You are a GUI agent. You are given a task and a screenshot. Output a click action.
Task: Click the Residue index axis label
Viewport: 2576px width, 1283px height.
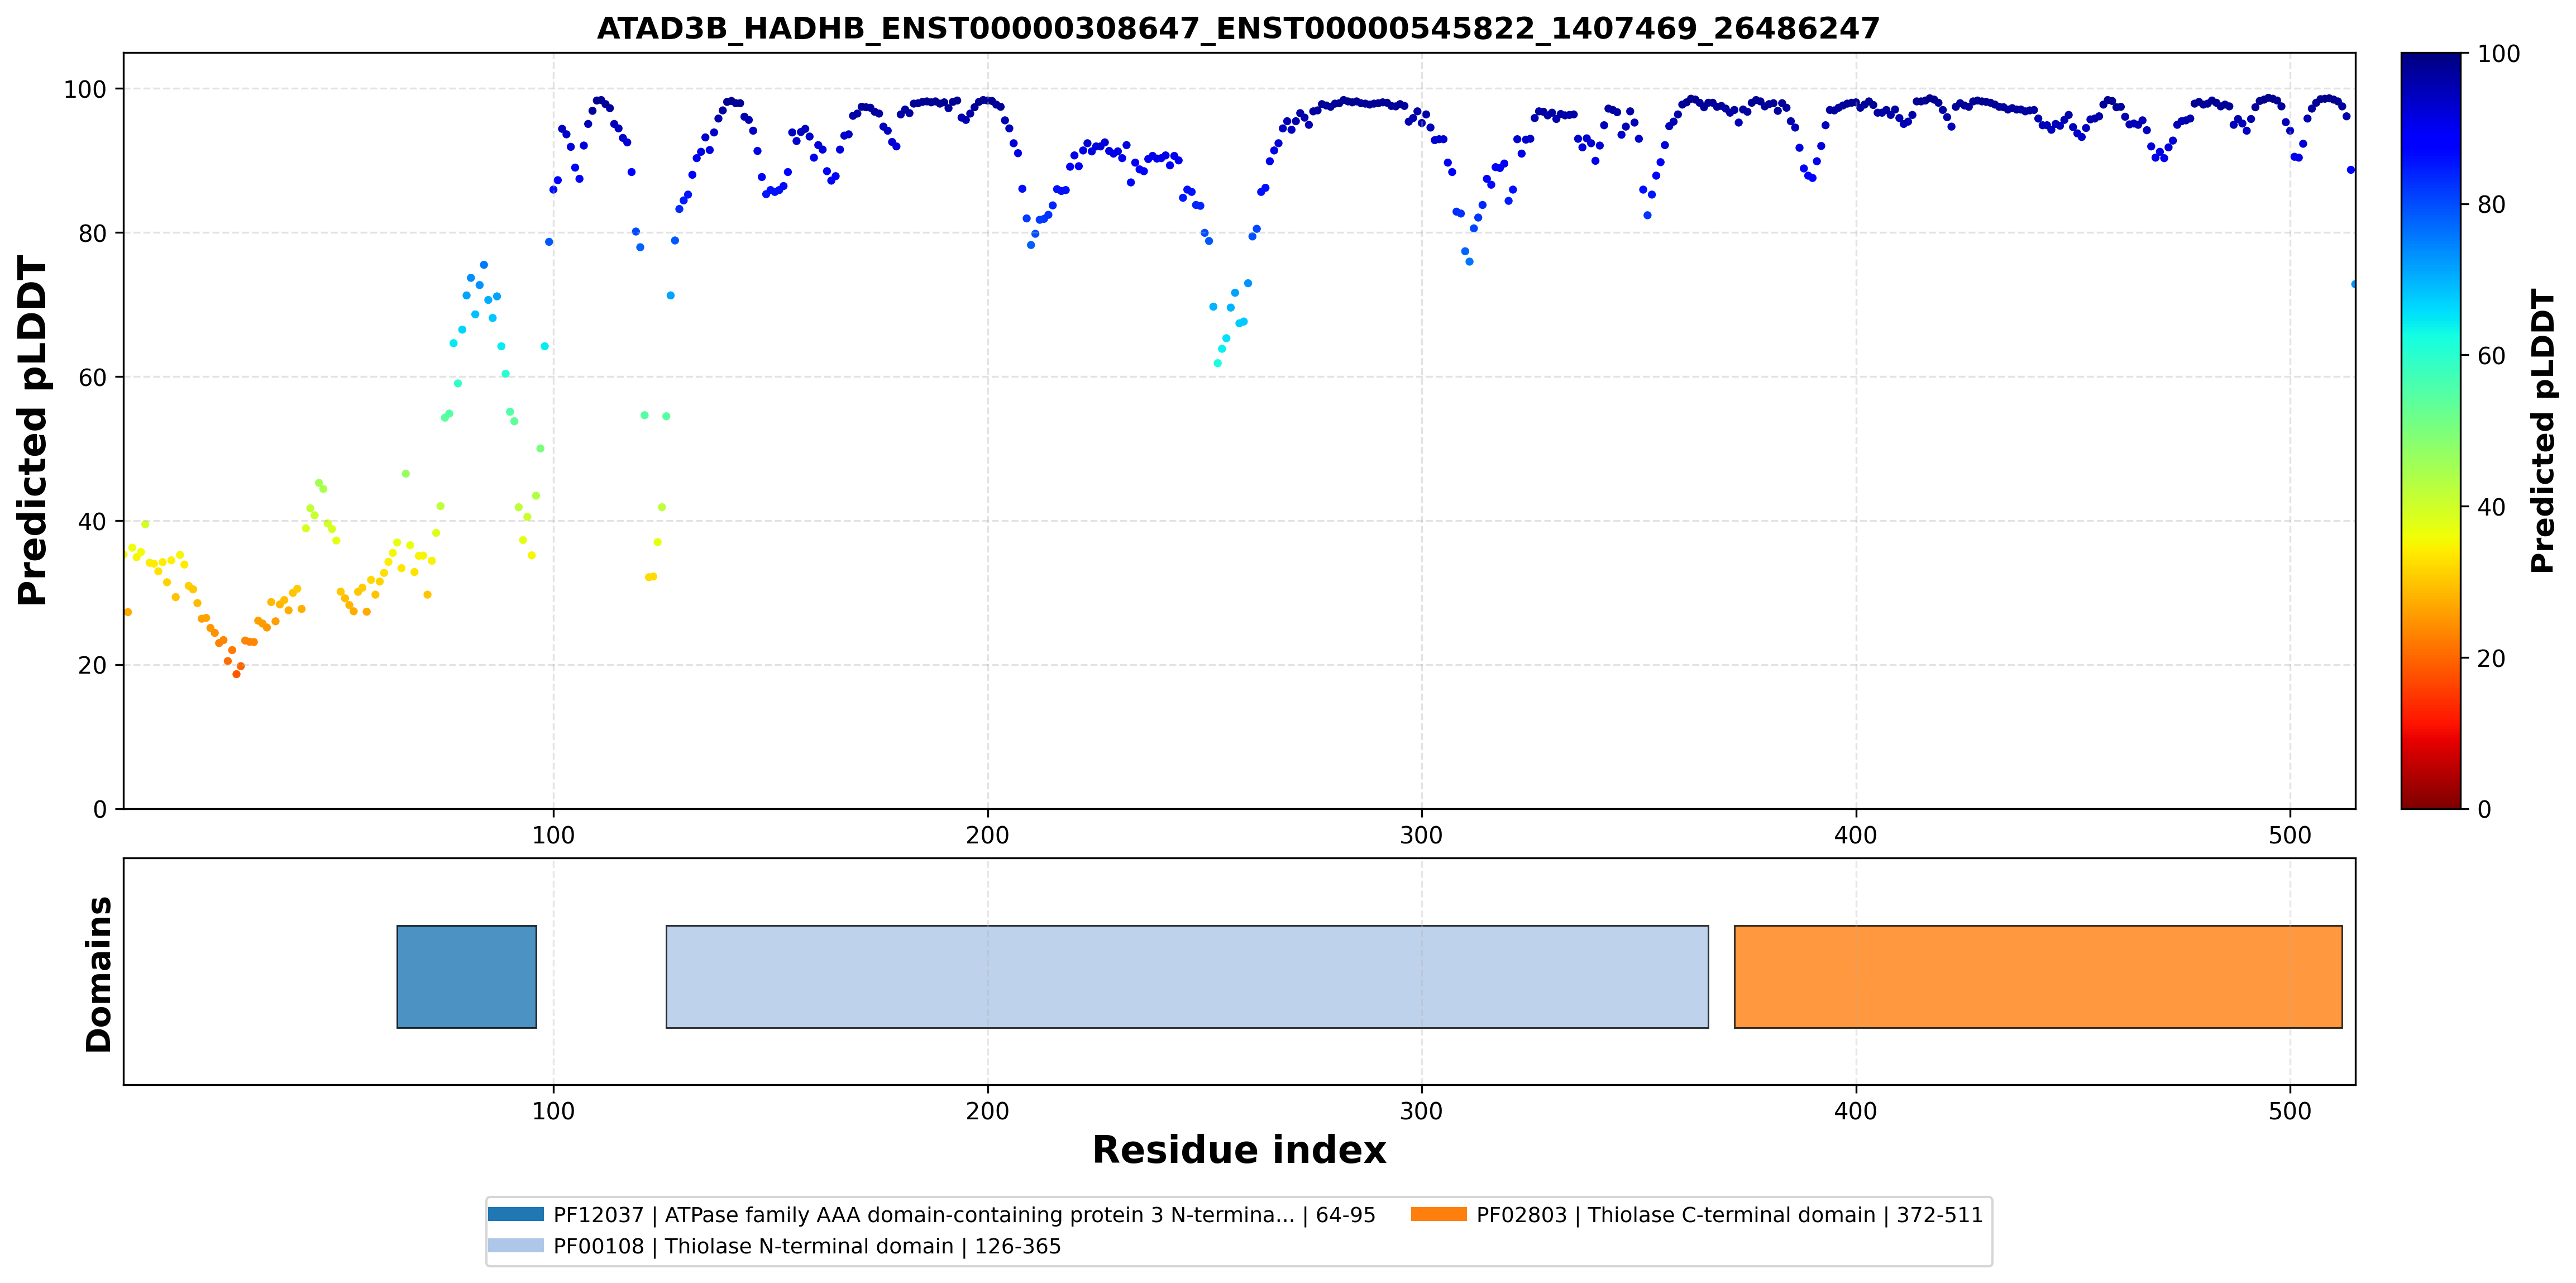point(1238,1150)
